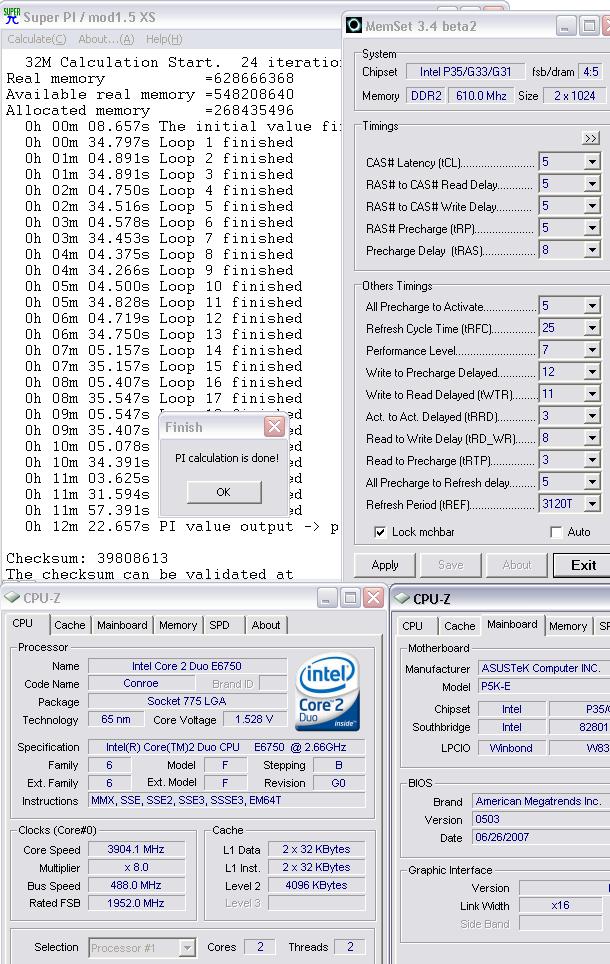
Task: Click the Bus Speed 488.0 MHz field
Action: coord(136,885)
